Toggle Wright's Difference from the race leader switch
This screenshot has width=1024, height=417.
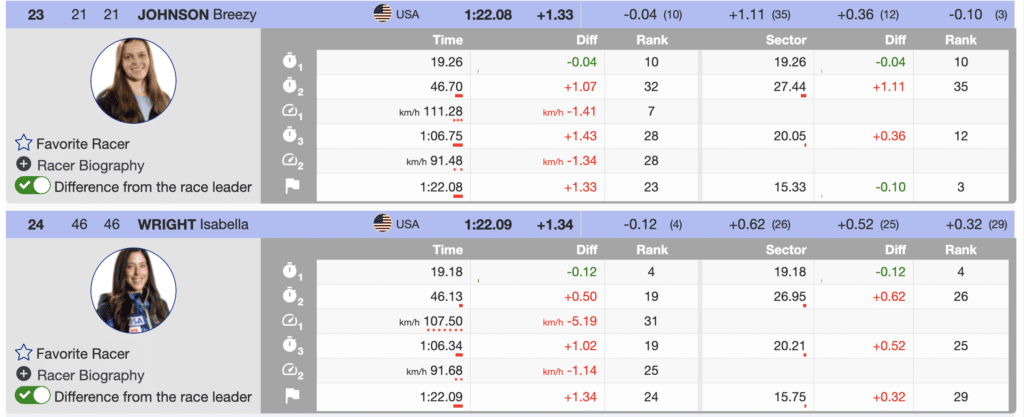(33, 396)
